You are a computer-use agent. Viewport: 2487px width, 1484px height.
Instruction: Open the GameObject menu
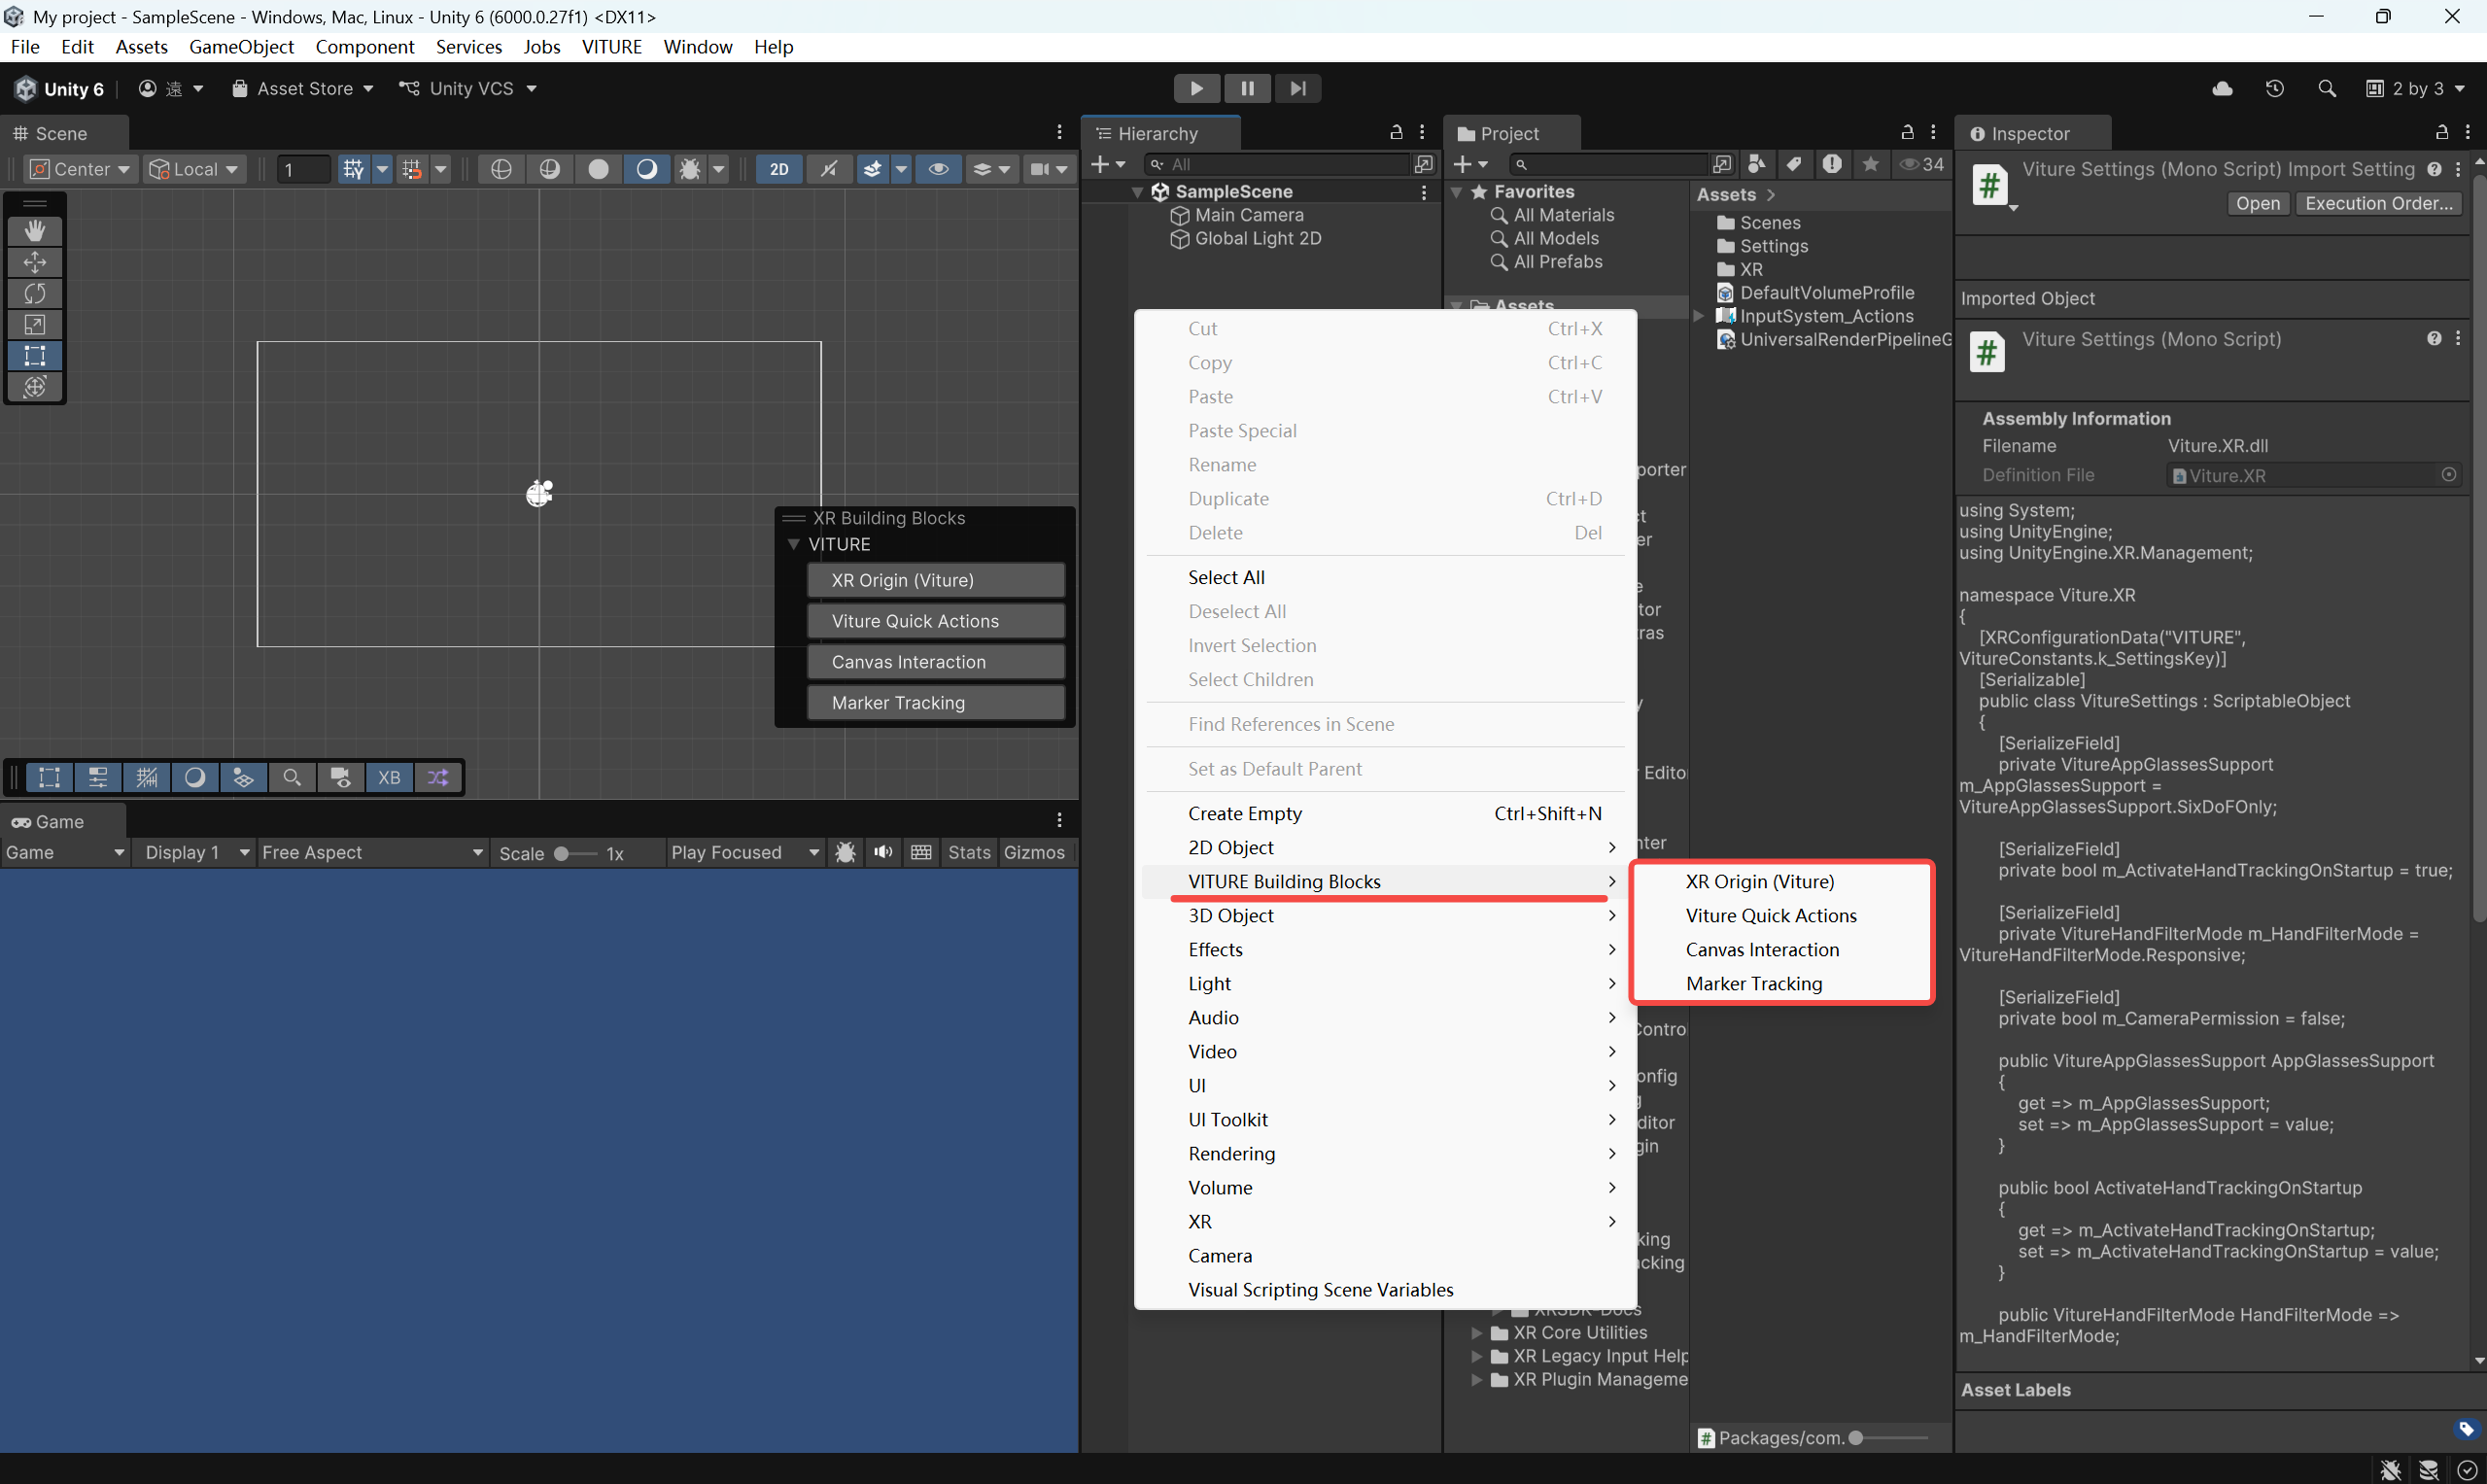point(241,46)
